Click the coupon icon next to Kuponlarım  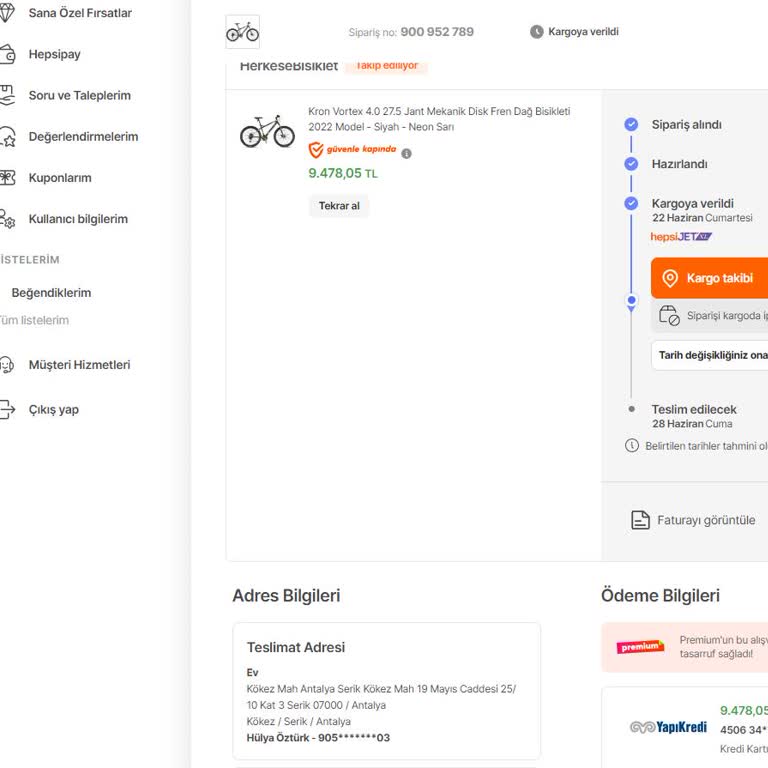pos(7,177)
